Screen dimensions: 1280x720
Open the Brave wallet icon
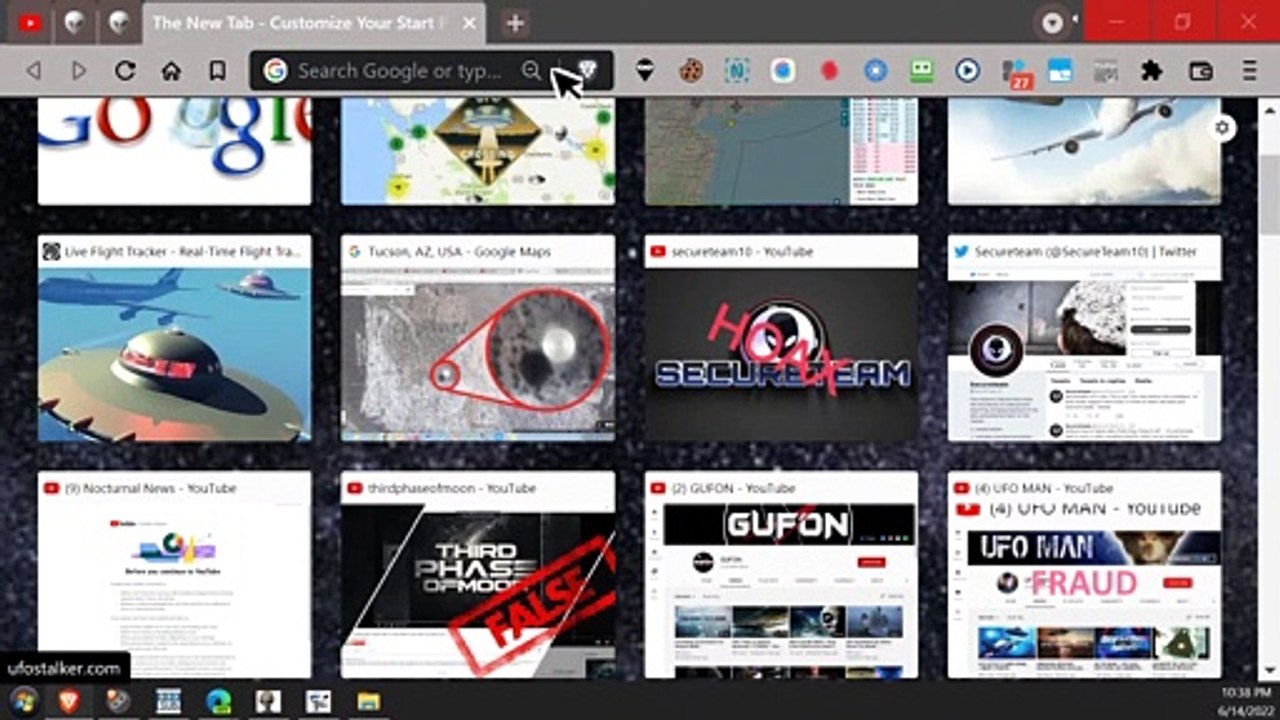tap(1200, 71)
